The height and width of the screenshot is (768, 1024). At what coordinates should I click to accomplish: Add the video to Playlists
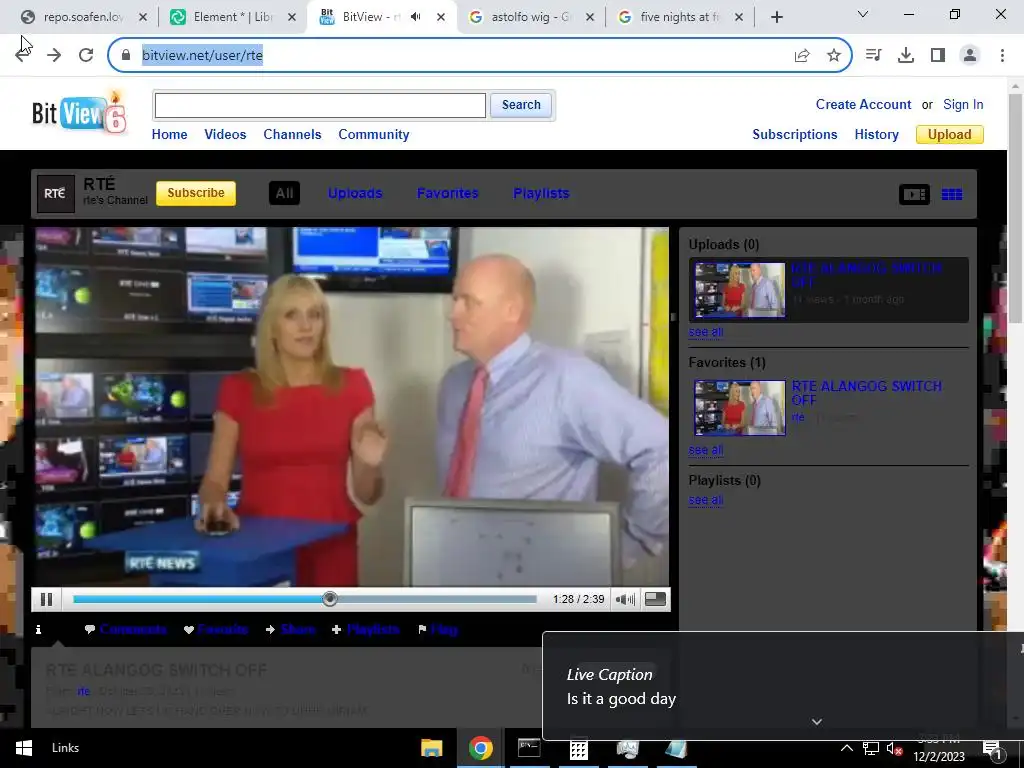point(366,630)
